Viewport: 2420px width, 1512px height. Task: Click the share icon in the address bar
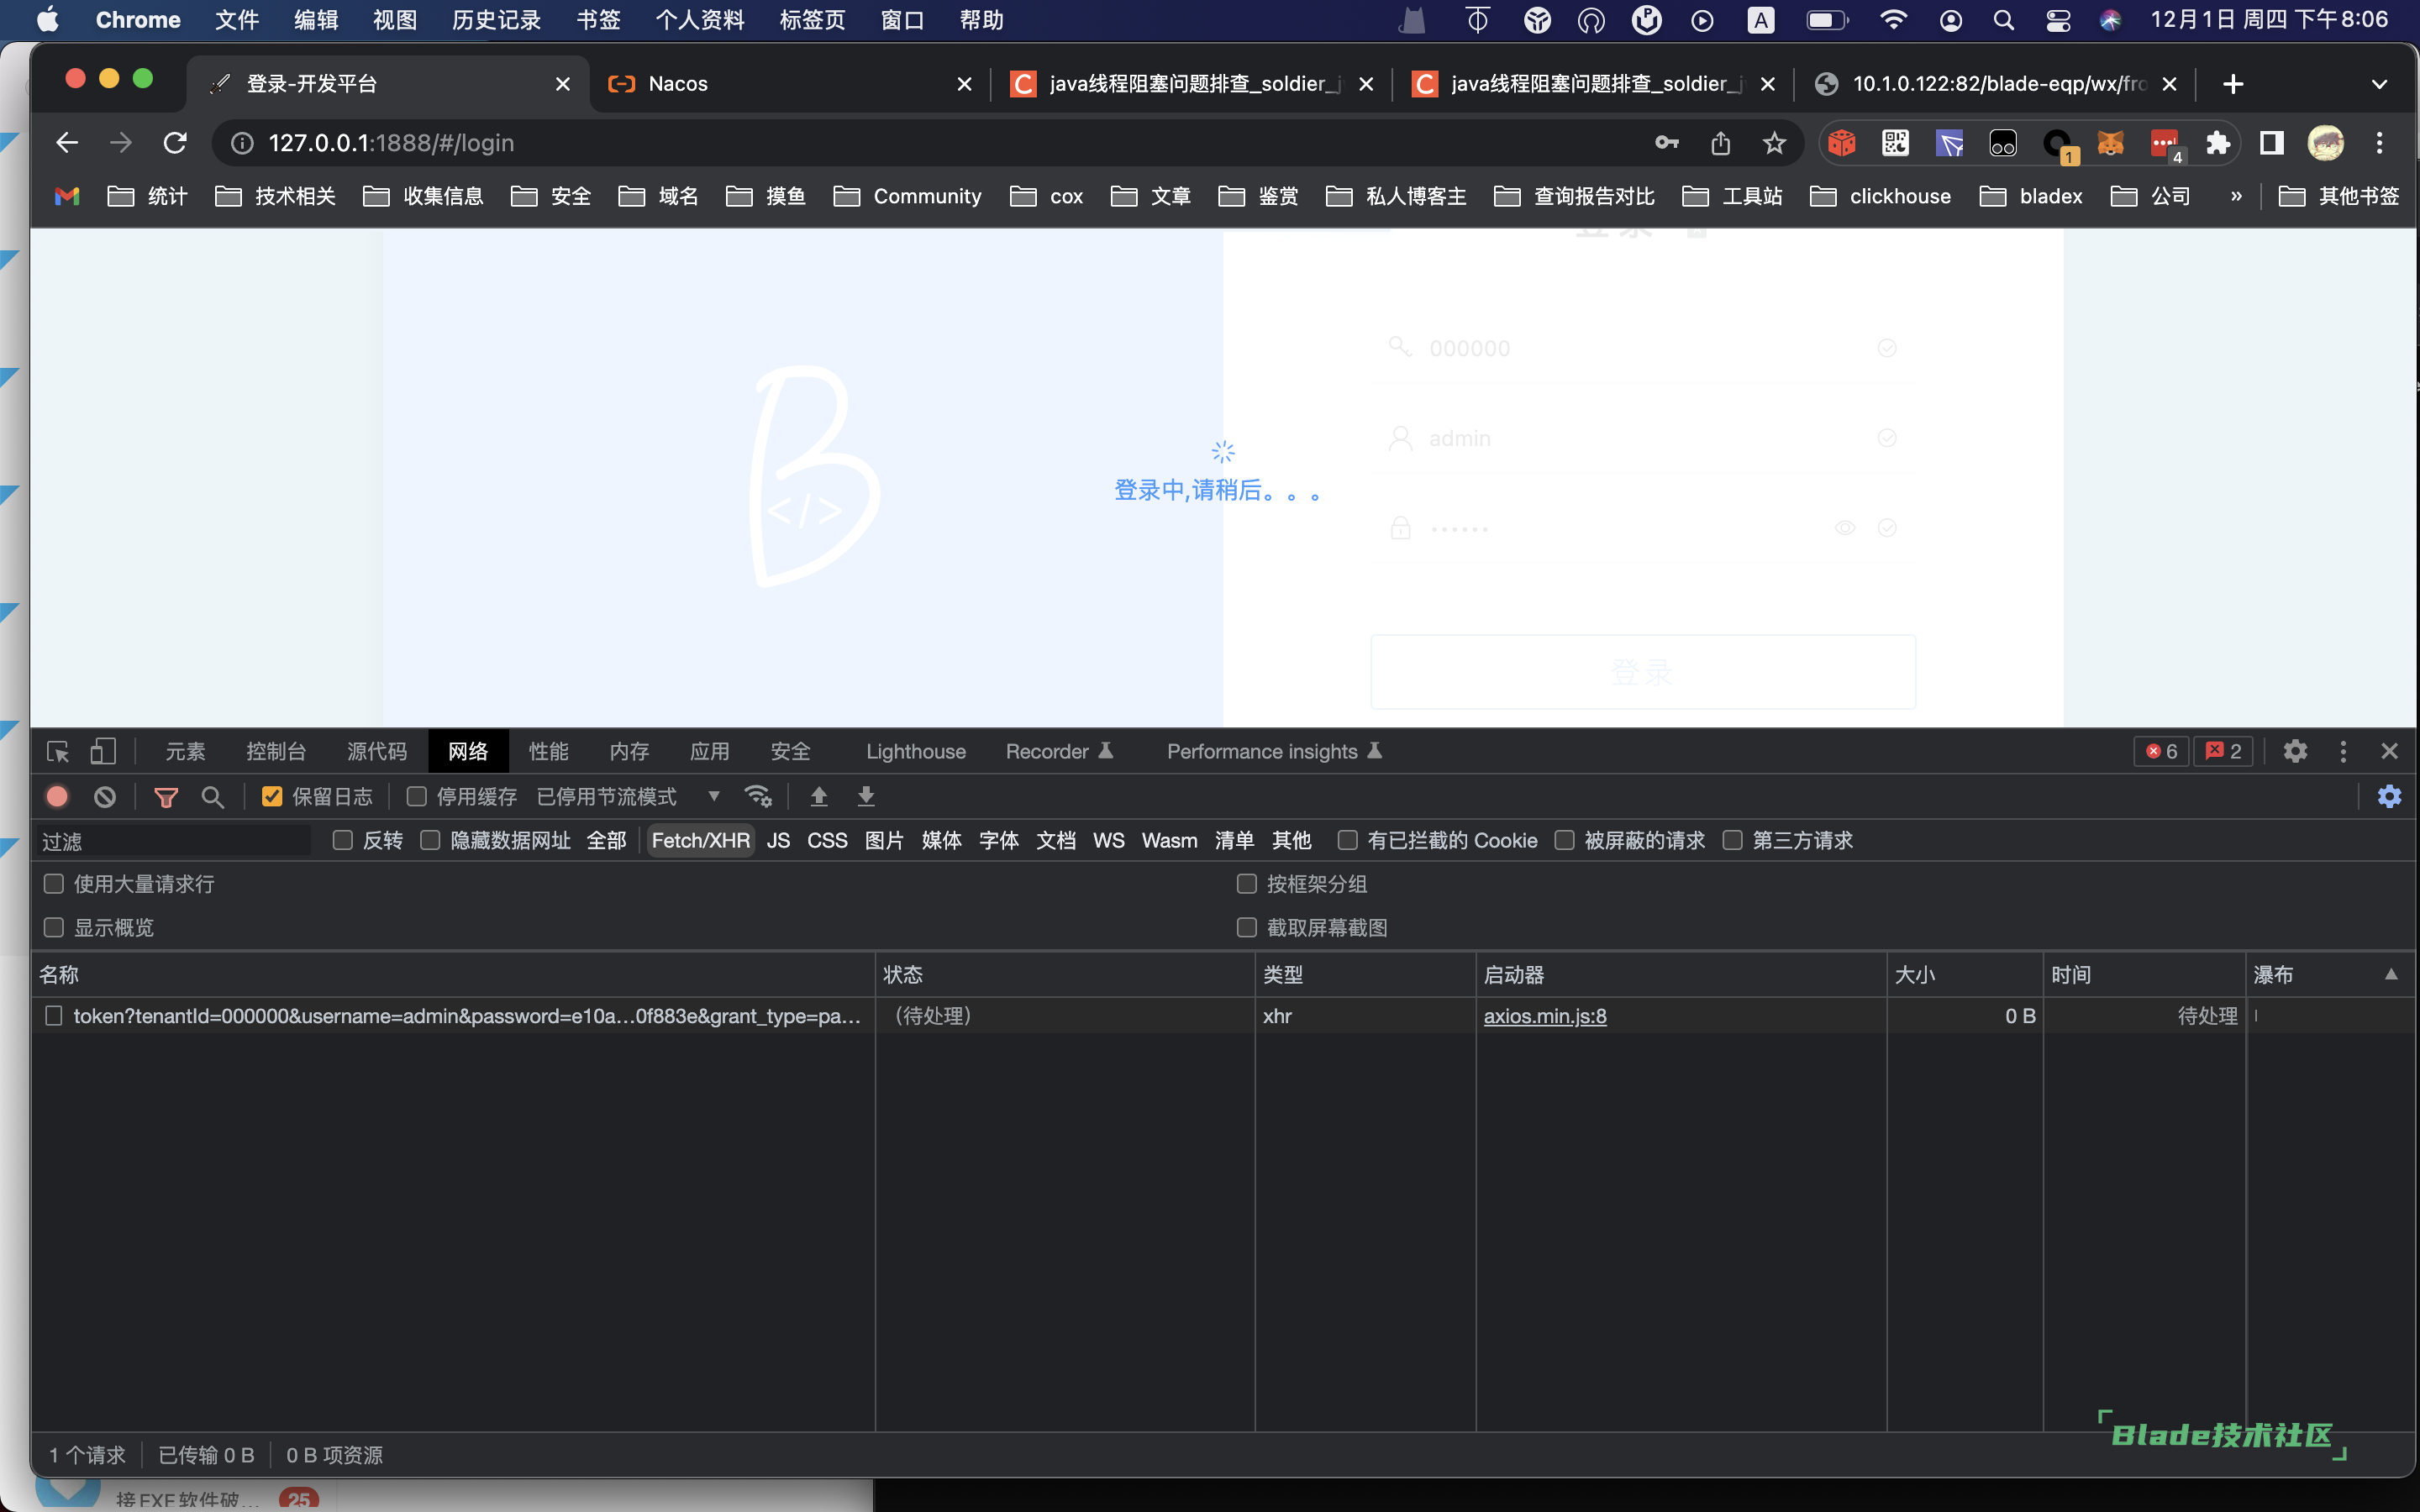pyautogui.click(x=1720, y=143)
